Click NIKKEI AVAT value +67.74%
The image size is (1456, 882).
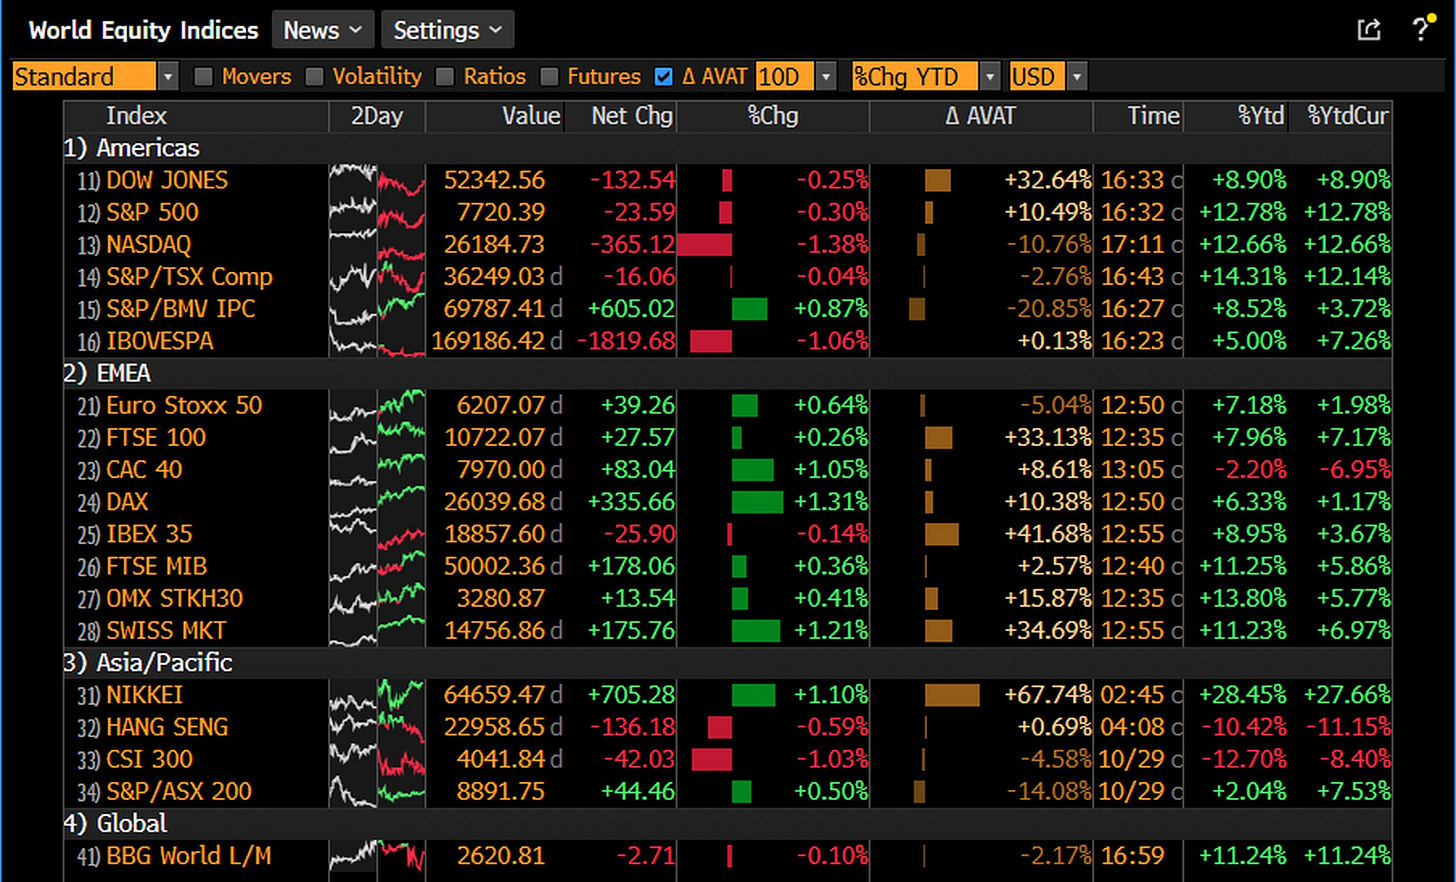1048,694
